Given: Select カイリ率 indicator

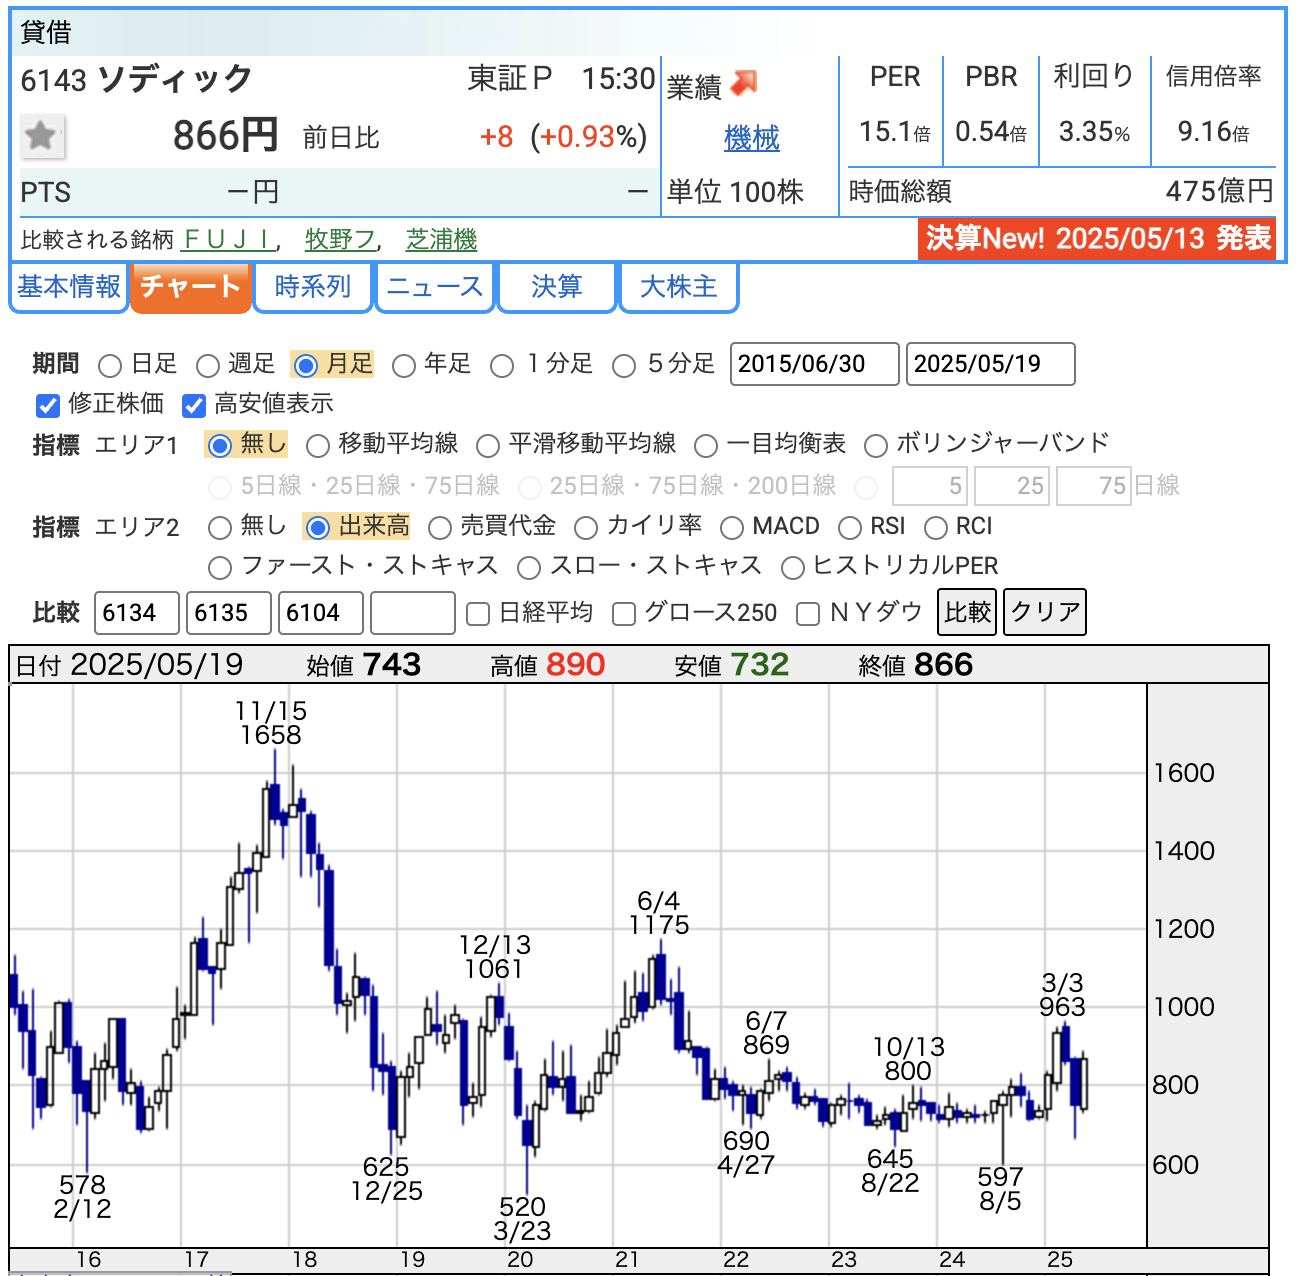Looking at the screenshot, I should [586, 527].
